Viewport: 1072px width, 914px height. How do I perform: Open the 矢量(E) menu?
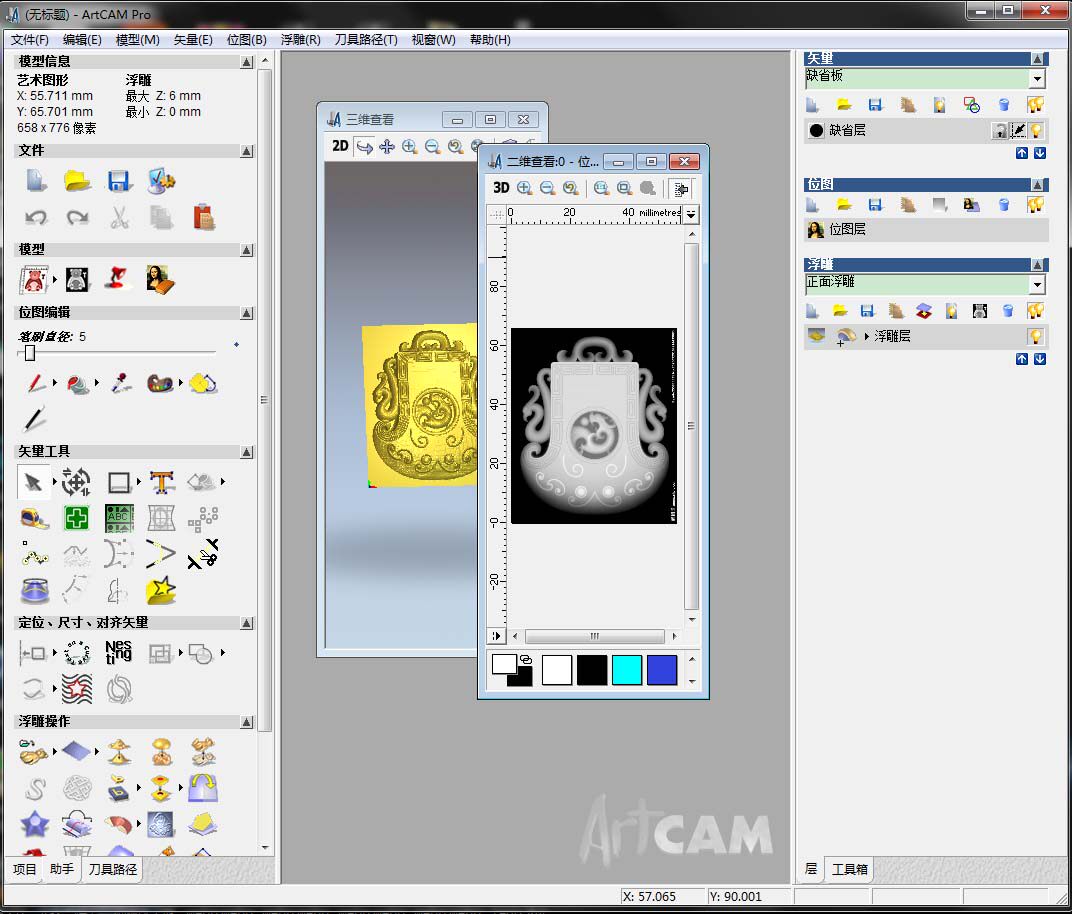click(x=193, y=40)
